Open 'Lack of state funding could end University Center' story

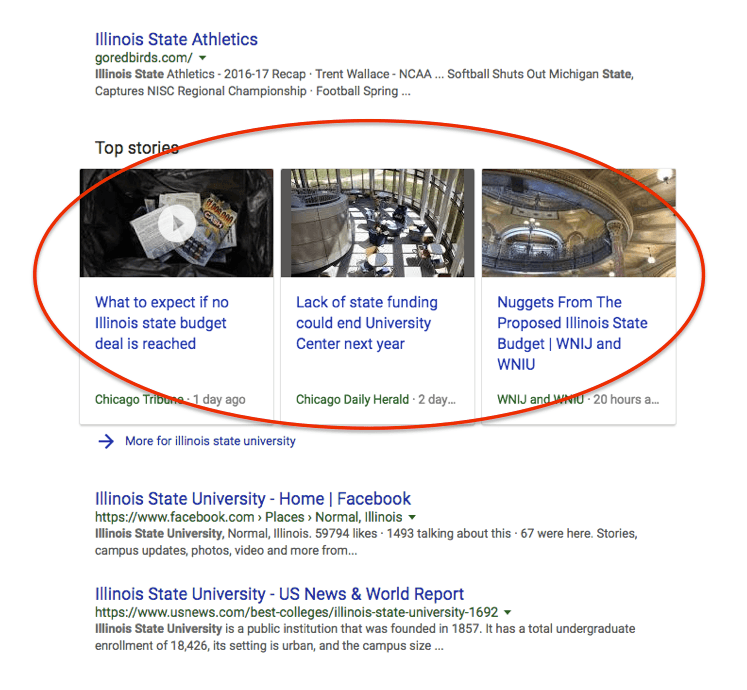[x=367, y=323]
